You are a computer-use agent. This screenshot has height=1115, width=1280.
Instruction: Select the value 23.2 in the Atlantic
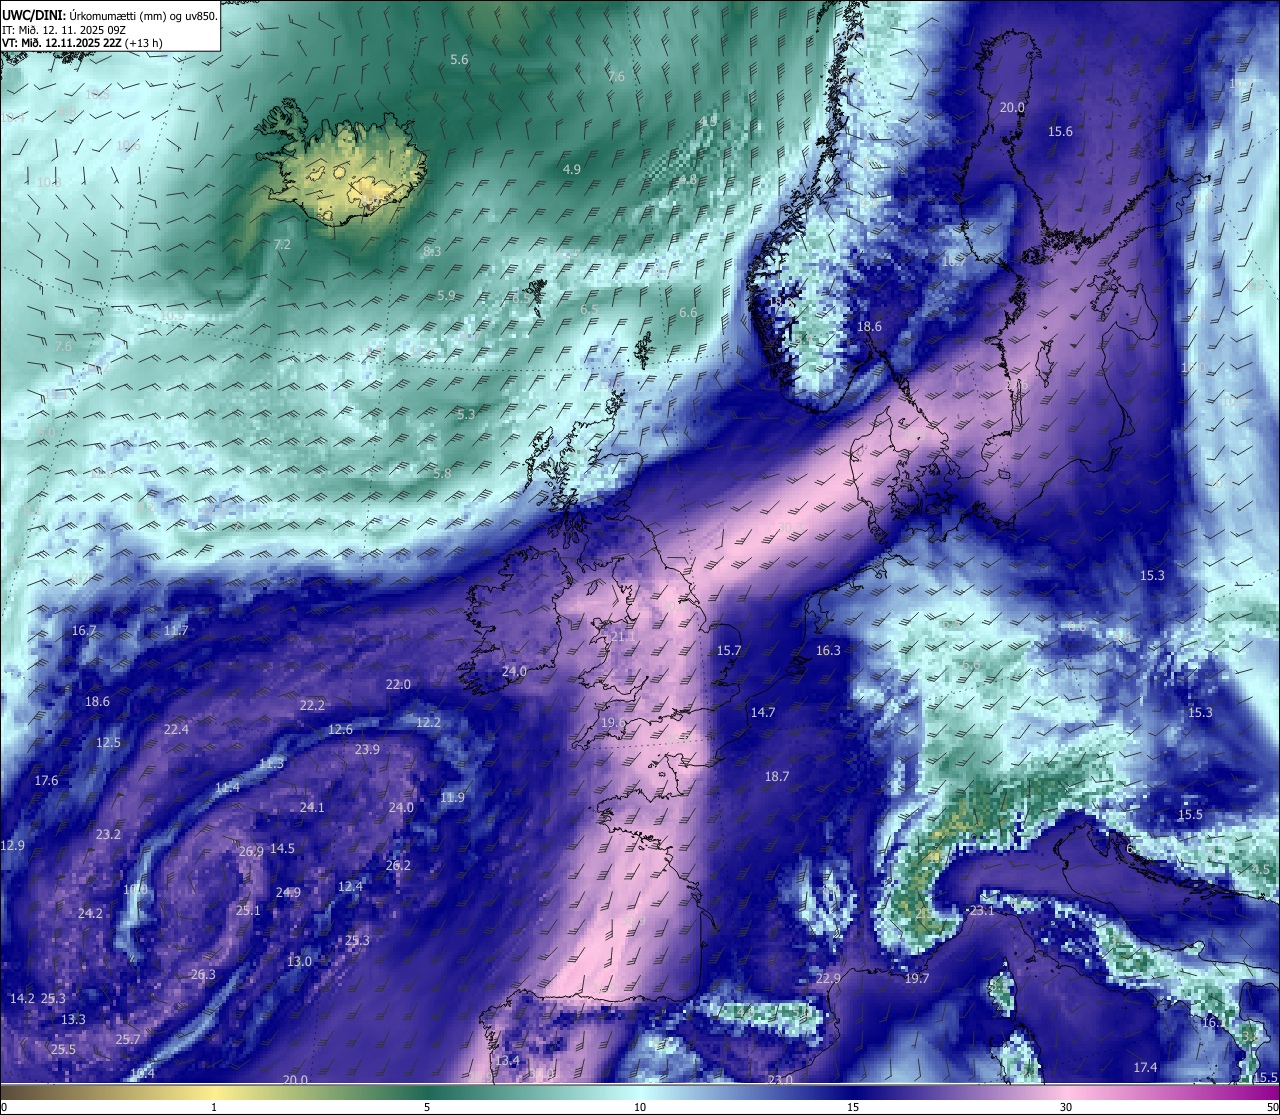click(108, 835)
